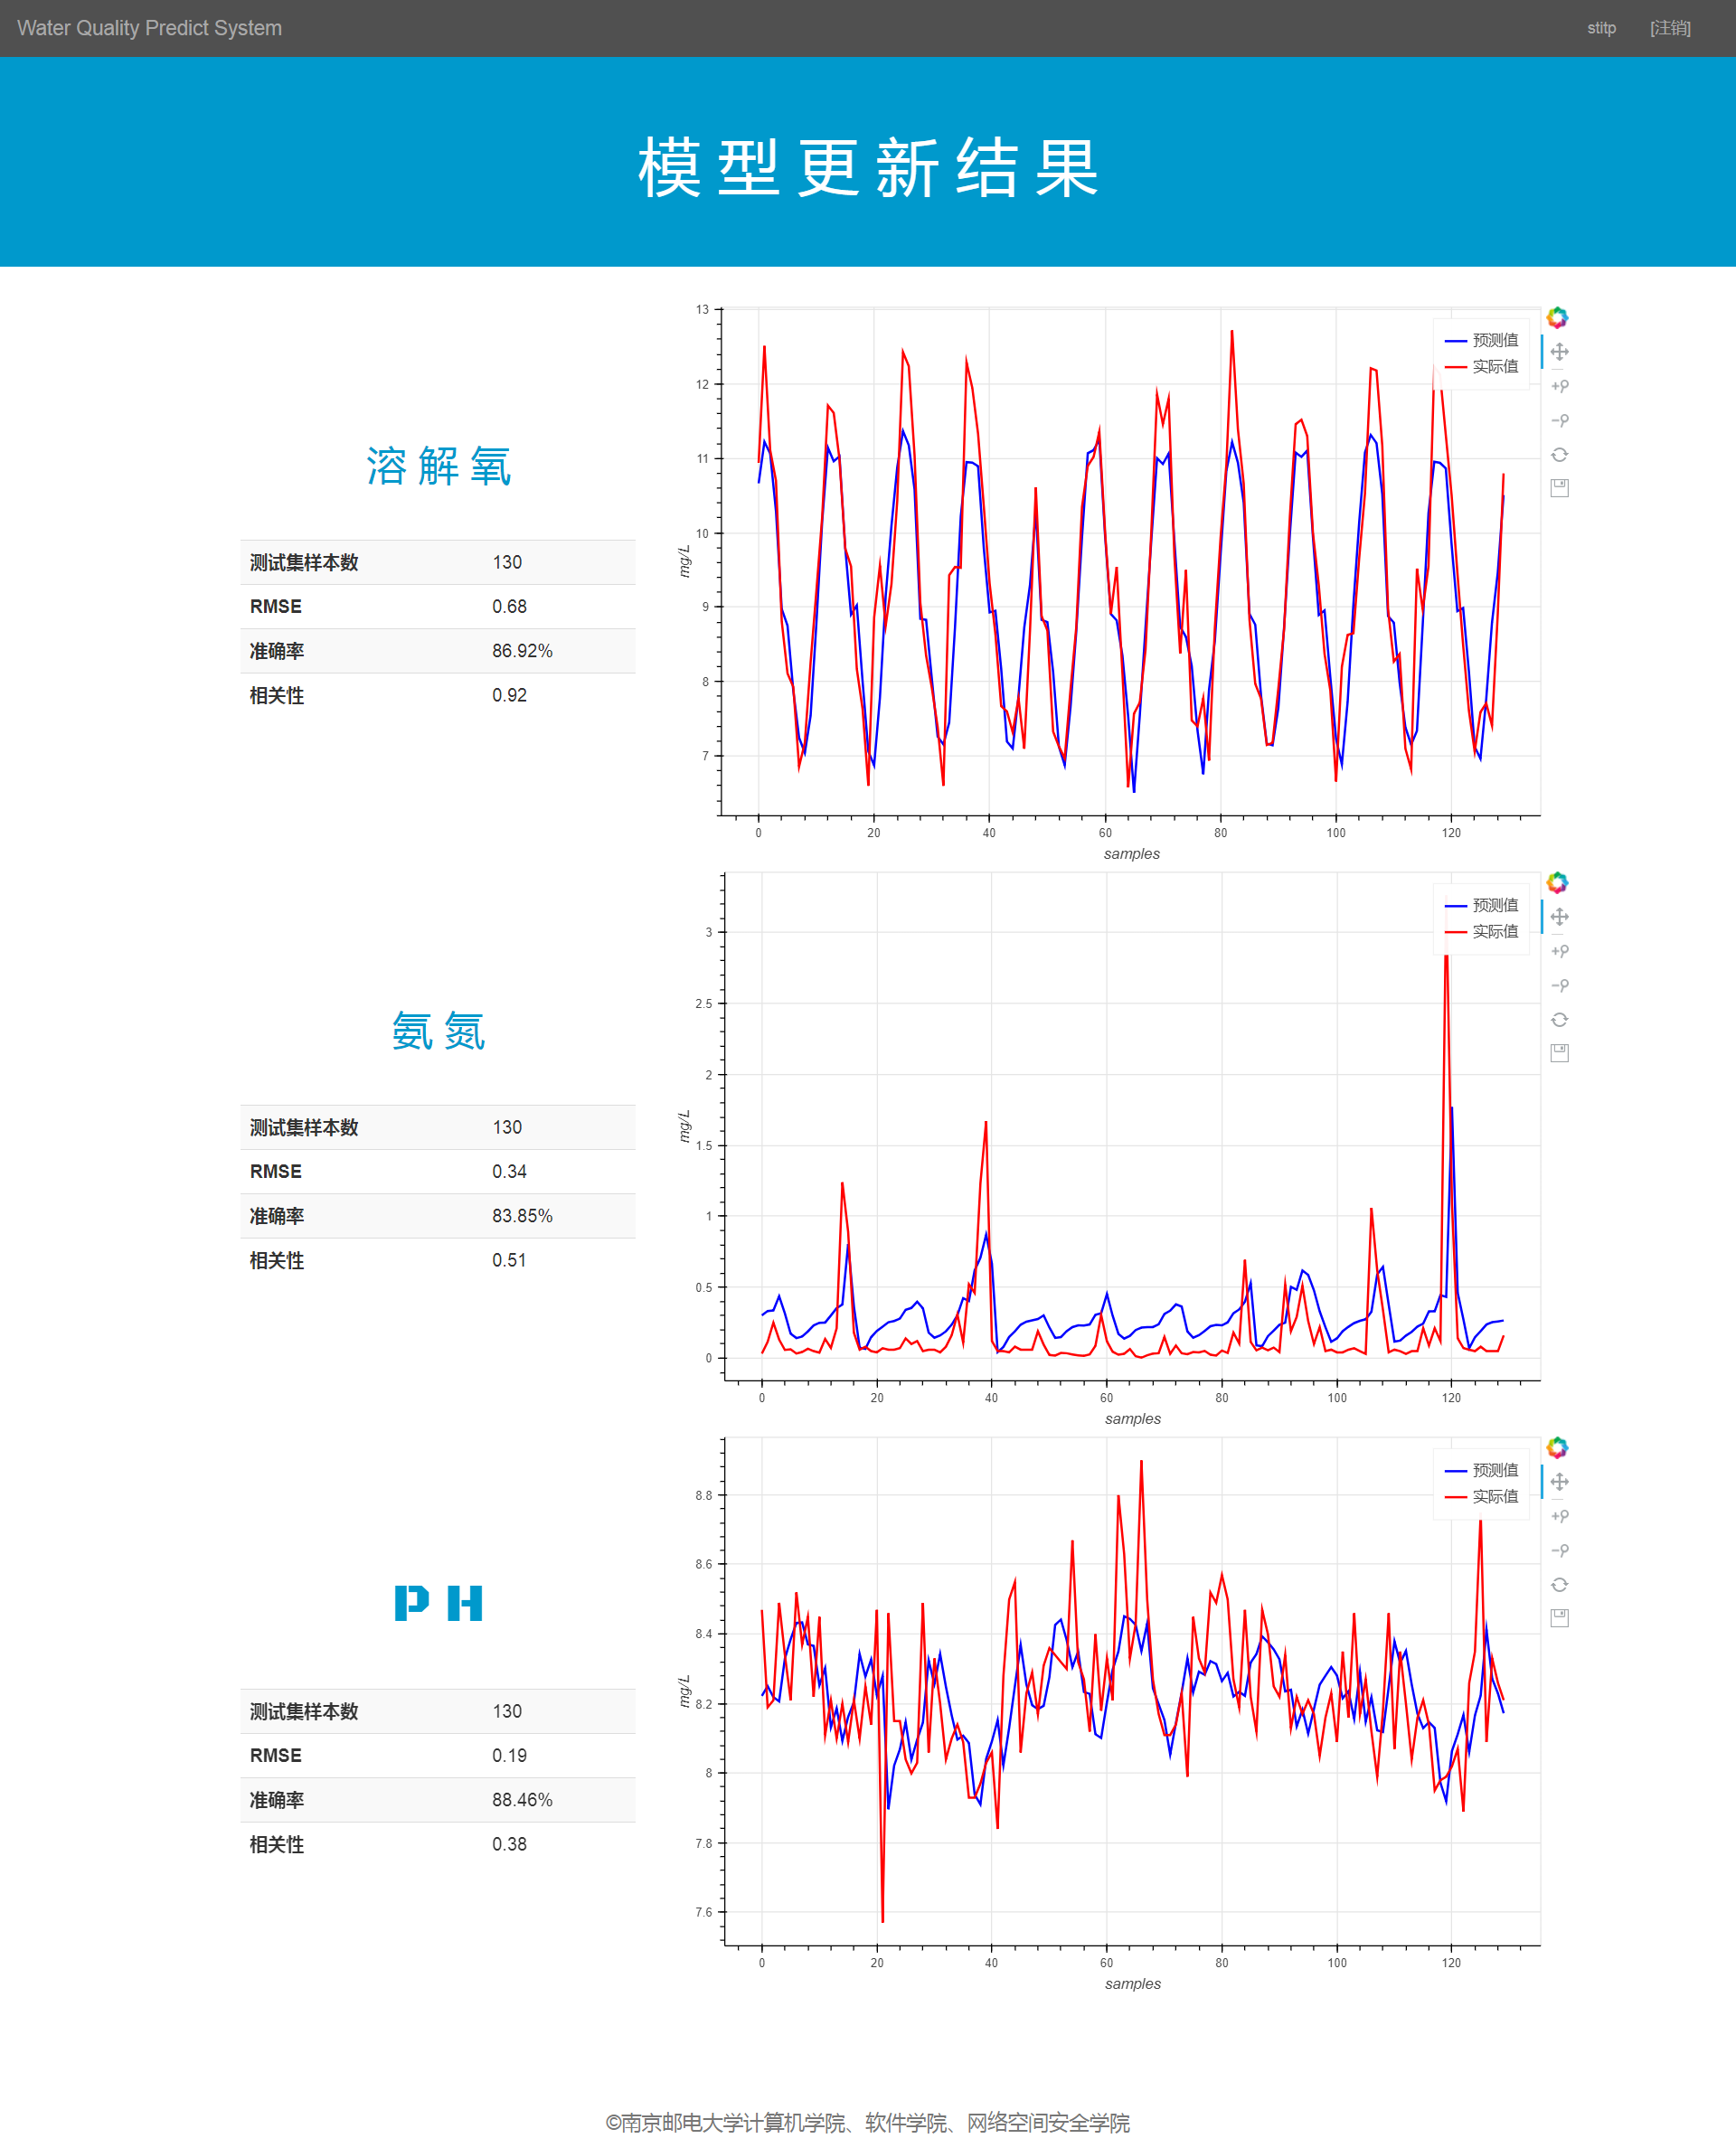Reset the ammonia nitrogen chart view
Viewport: 1736px width, 2148px height.
[1559, 1020]
